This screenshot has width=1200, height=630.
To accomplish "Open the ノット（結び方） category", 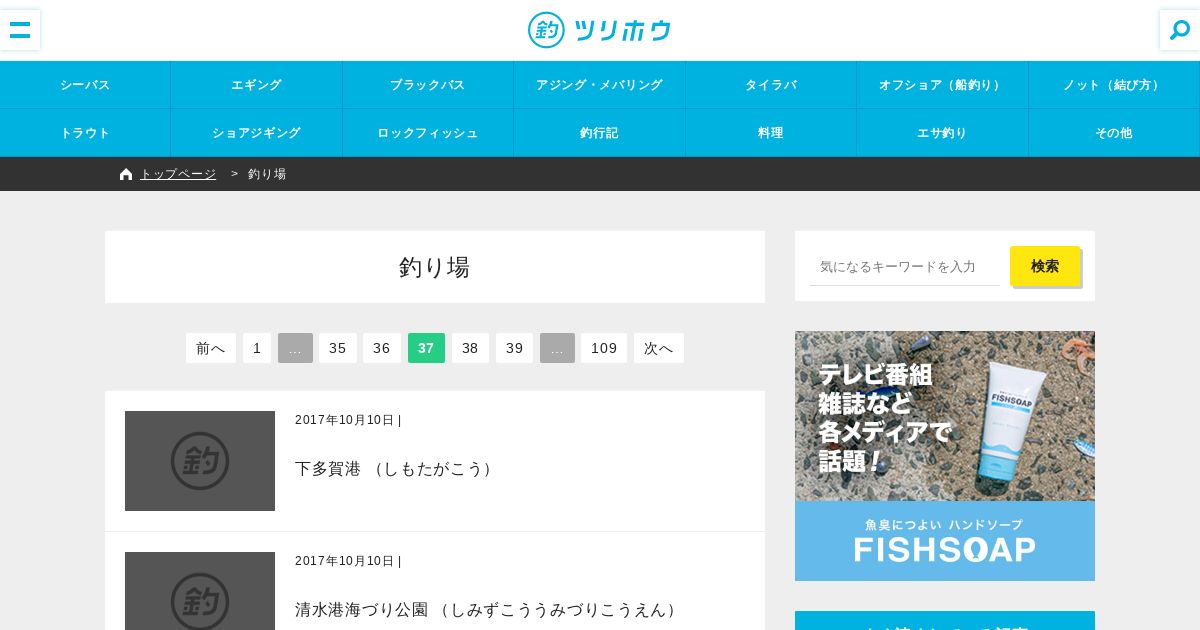I will (1114, 85).
